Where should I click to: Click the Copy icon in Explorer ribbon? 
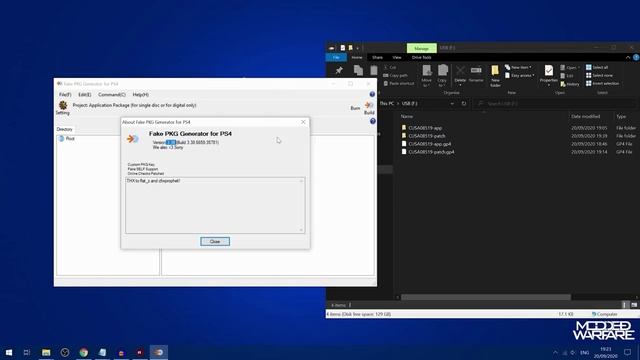click(x=358, y=71)
